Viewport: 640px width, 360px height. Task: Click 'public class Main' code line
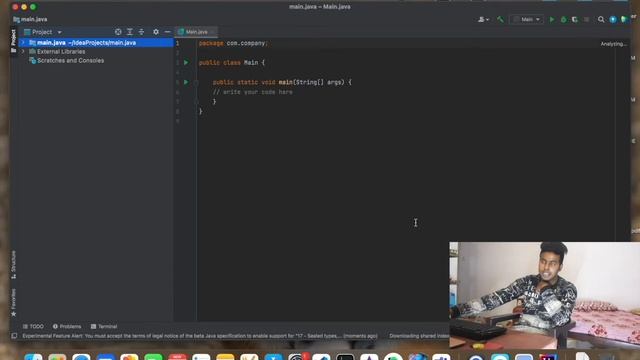pyautogui.click(x=232, y=63)
